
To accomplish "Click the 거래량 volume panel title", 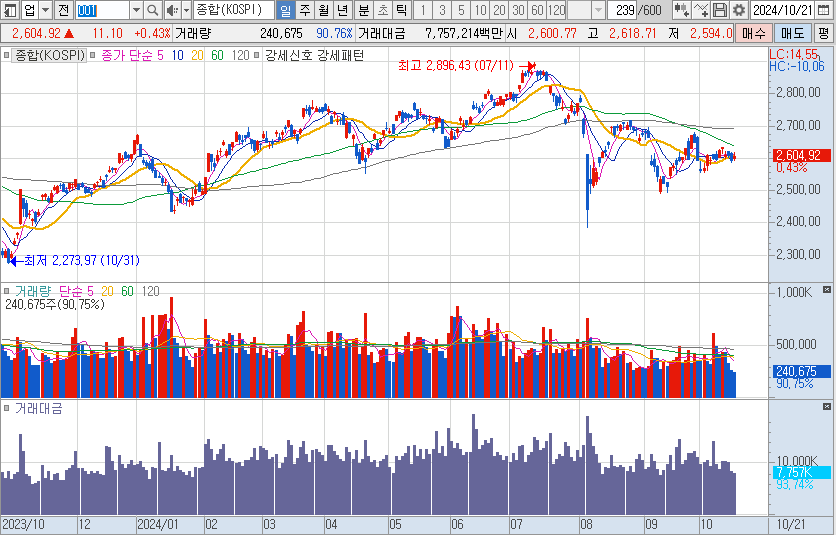I will pyautogui.click(x=33, y=291).
